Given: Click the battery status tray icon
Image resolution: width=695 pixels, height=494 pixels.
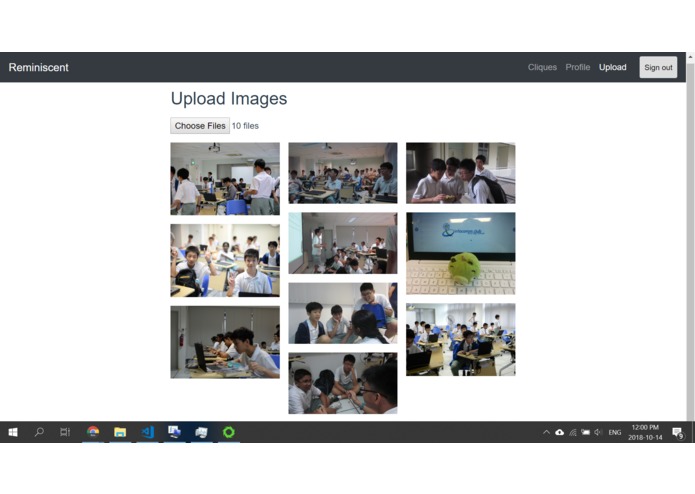Looking at the screenshot, I should (x=586, y=432).
